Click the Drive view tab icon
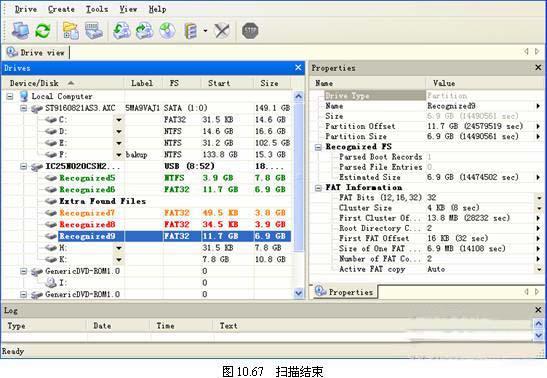Viewport: 547px width, 378px height. point(12,52)
